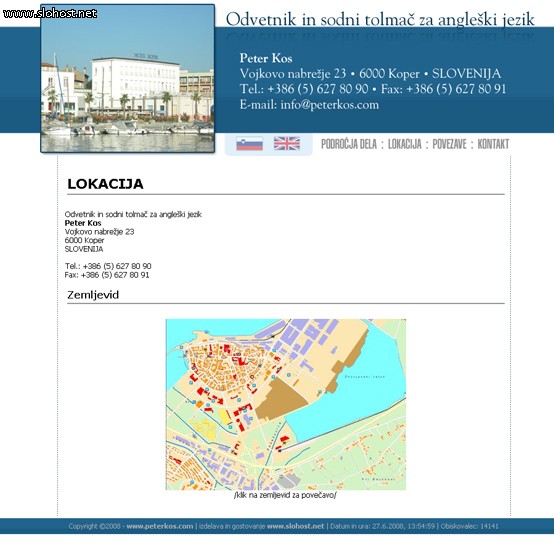Follow the www.peterkos.com footer link
Screen dimensions: 554x552
[x=160, y=526]
